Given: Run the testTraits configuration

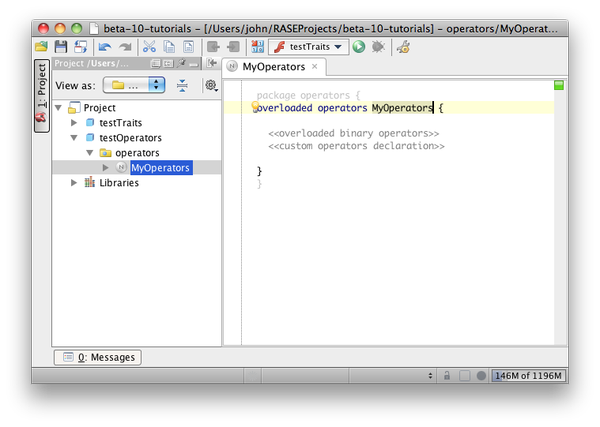Looking at the screenshot, I should tap(359, 47).
